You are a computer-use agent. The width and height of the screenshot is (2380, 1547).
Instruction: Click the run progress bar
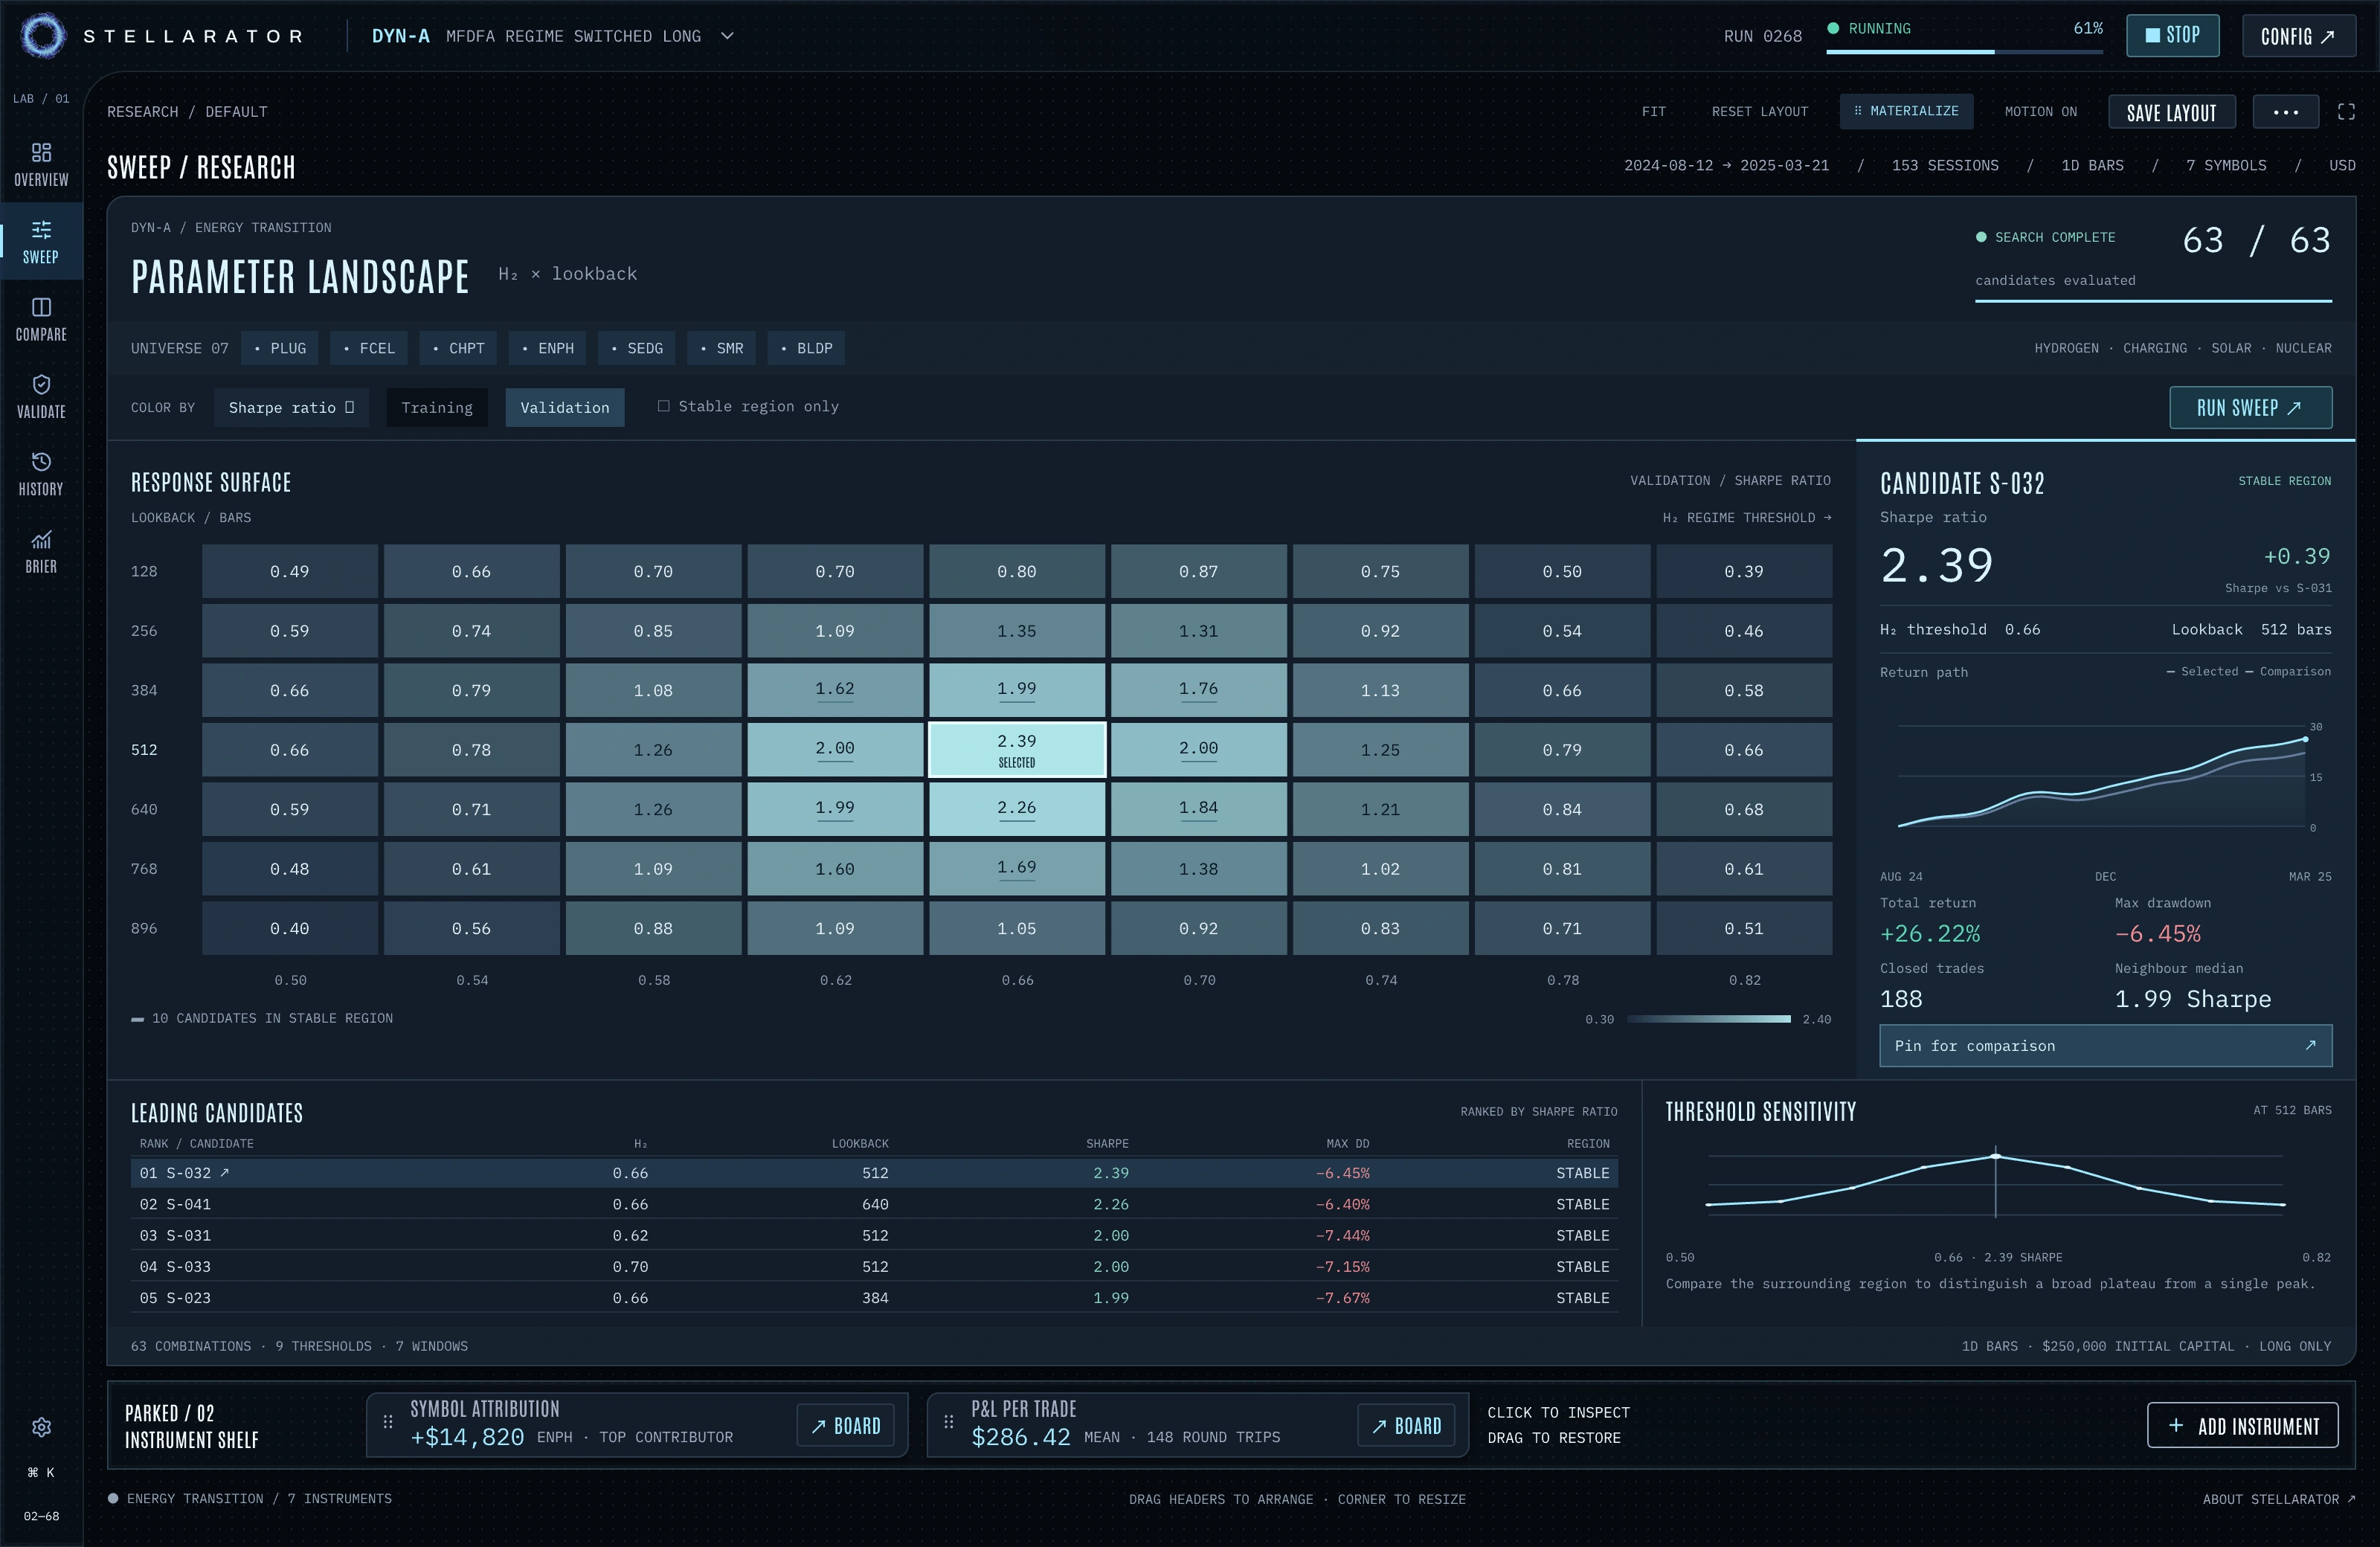(x=1964, y=52)
